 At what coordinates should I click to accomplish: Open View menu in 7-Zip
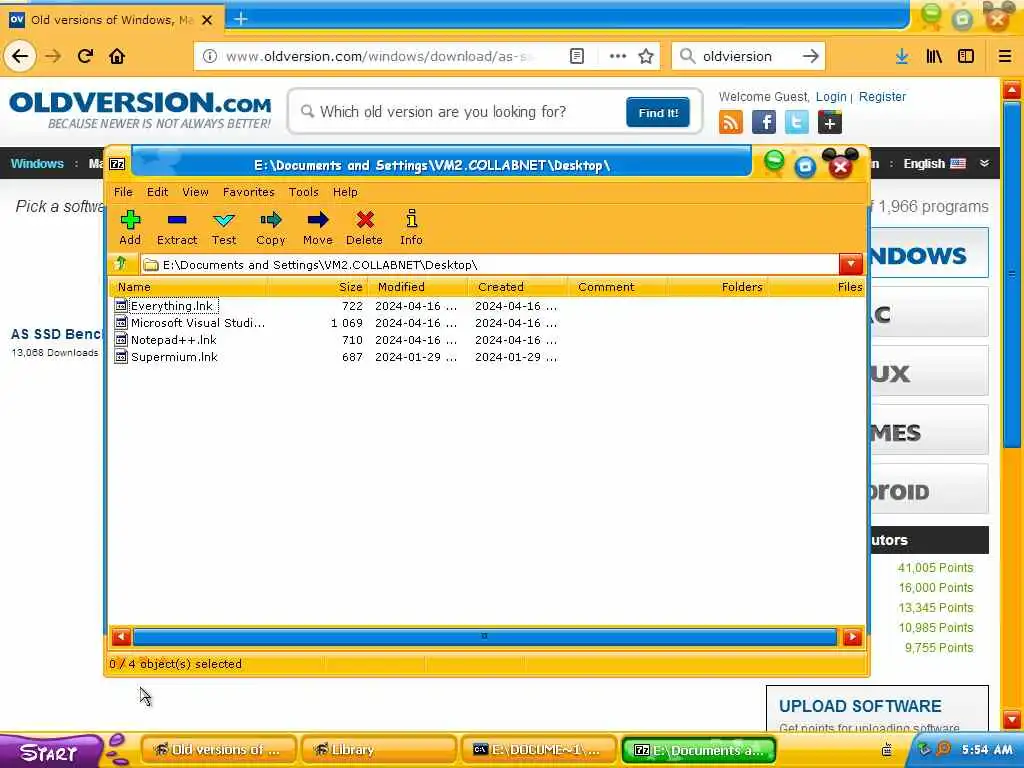195,192
